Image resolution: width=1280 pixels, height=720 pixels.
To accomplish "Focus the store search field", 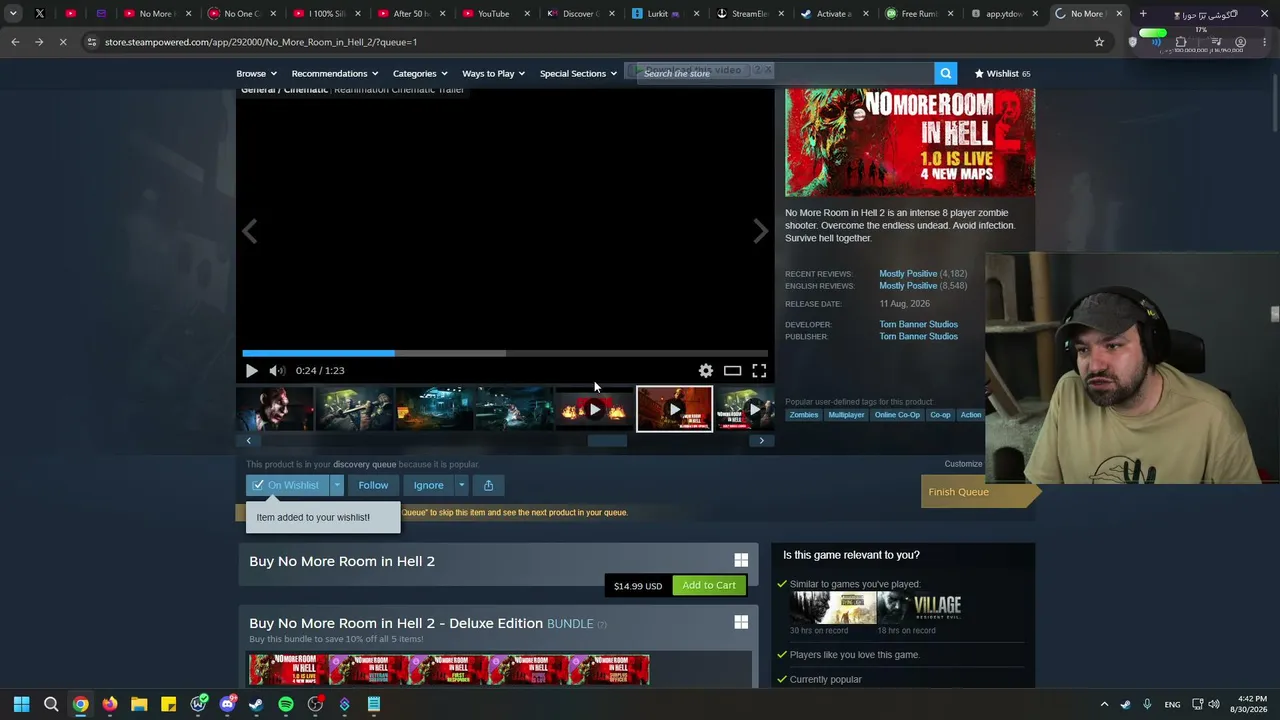I will (785, 73).
